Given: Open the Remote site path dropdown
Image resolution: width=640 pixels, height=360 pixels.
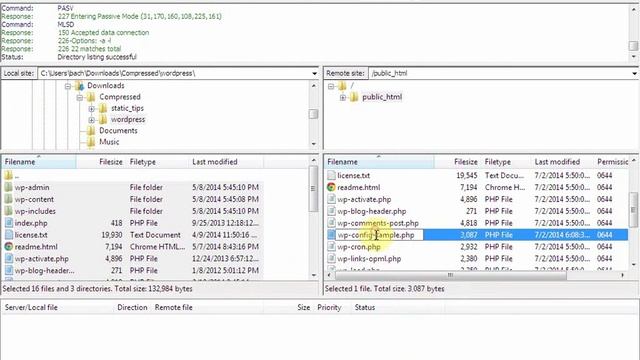Looking at the screenshot, I should tap(634, 73).
